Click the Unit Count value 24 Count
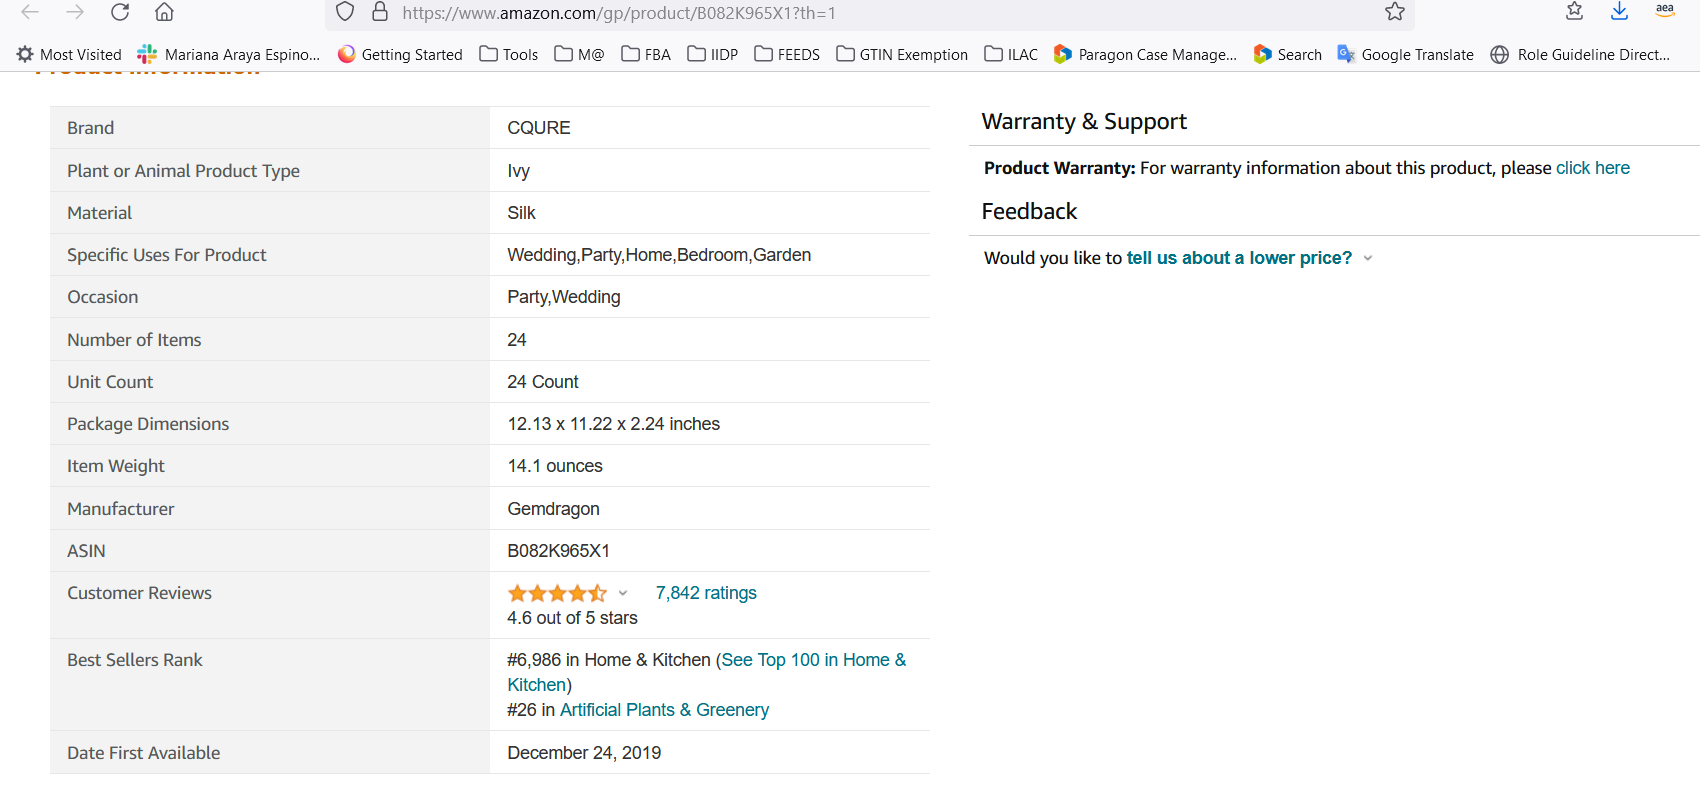1700x797 pixels. 543,382
